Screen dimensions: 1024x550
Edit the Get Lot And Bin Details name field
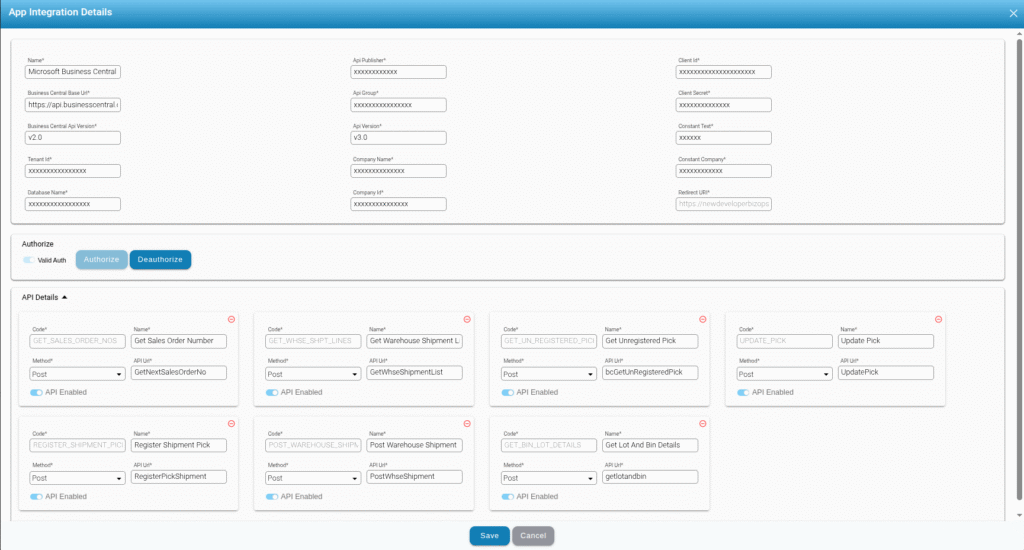650,445
